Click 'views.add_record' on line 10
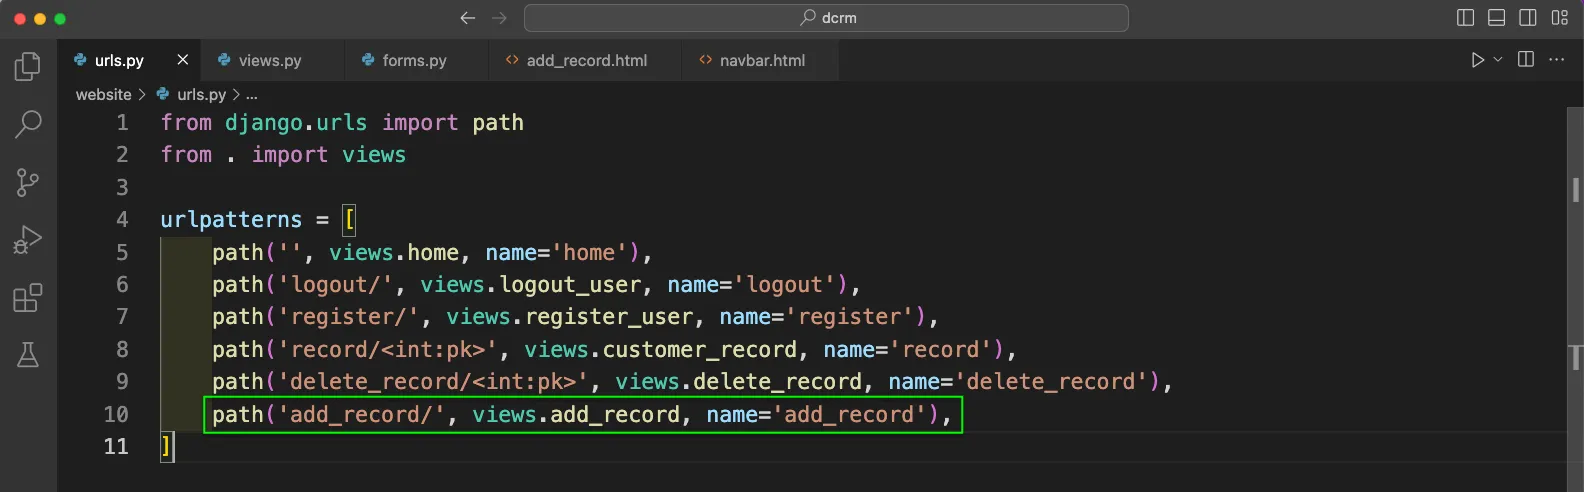 (x=576, y=415)
